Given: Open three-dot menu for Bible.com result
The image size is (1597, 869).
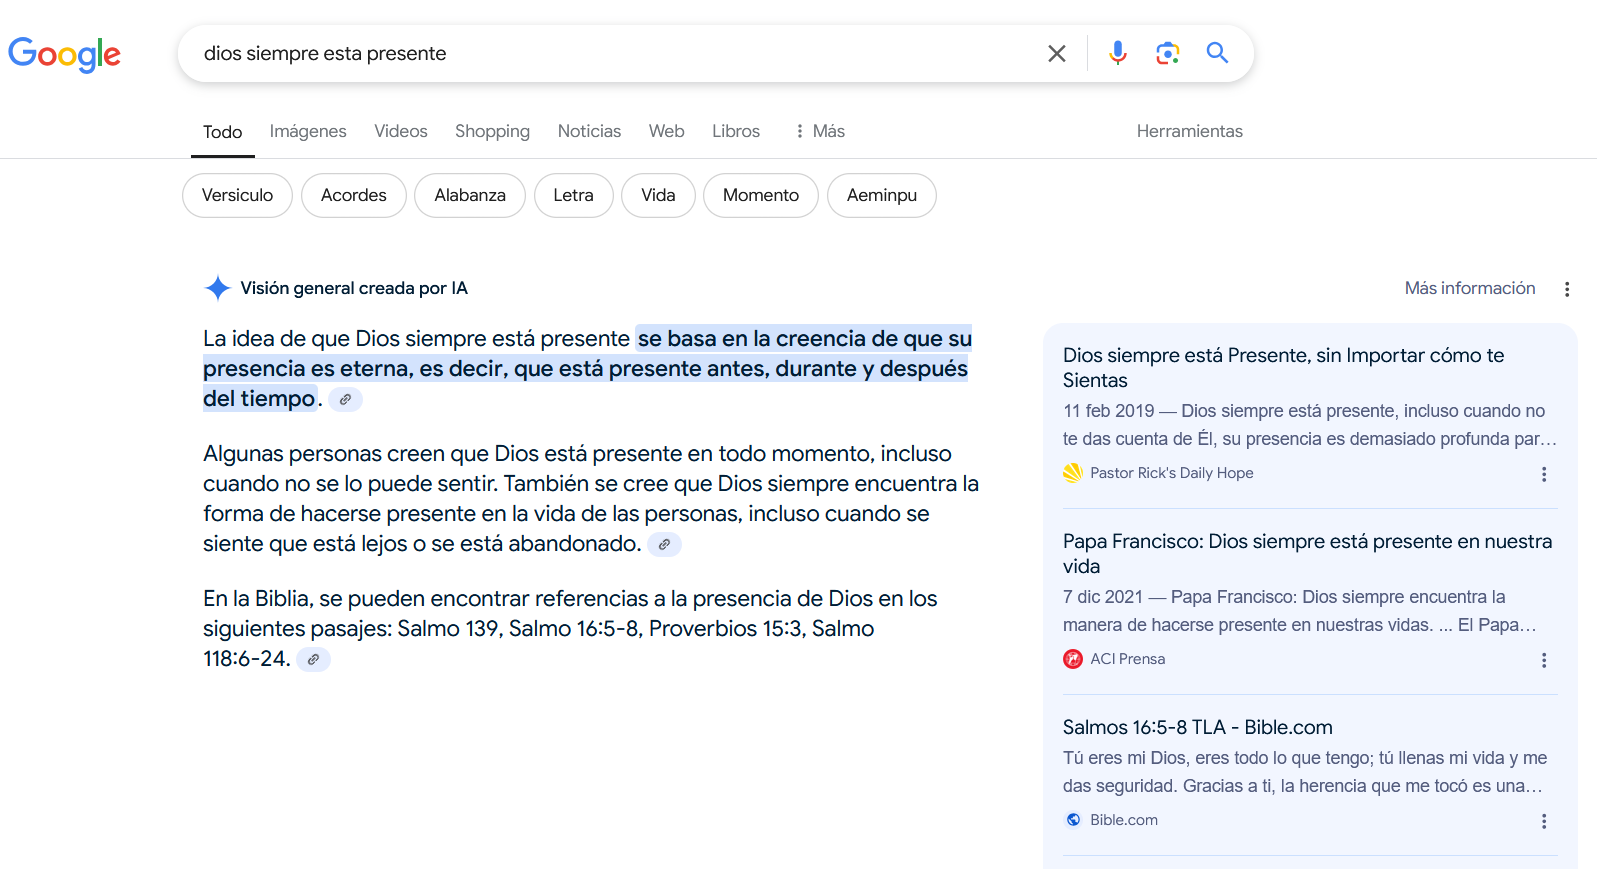Looking at the screenshot, I should (x=1544, y=821).
